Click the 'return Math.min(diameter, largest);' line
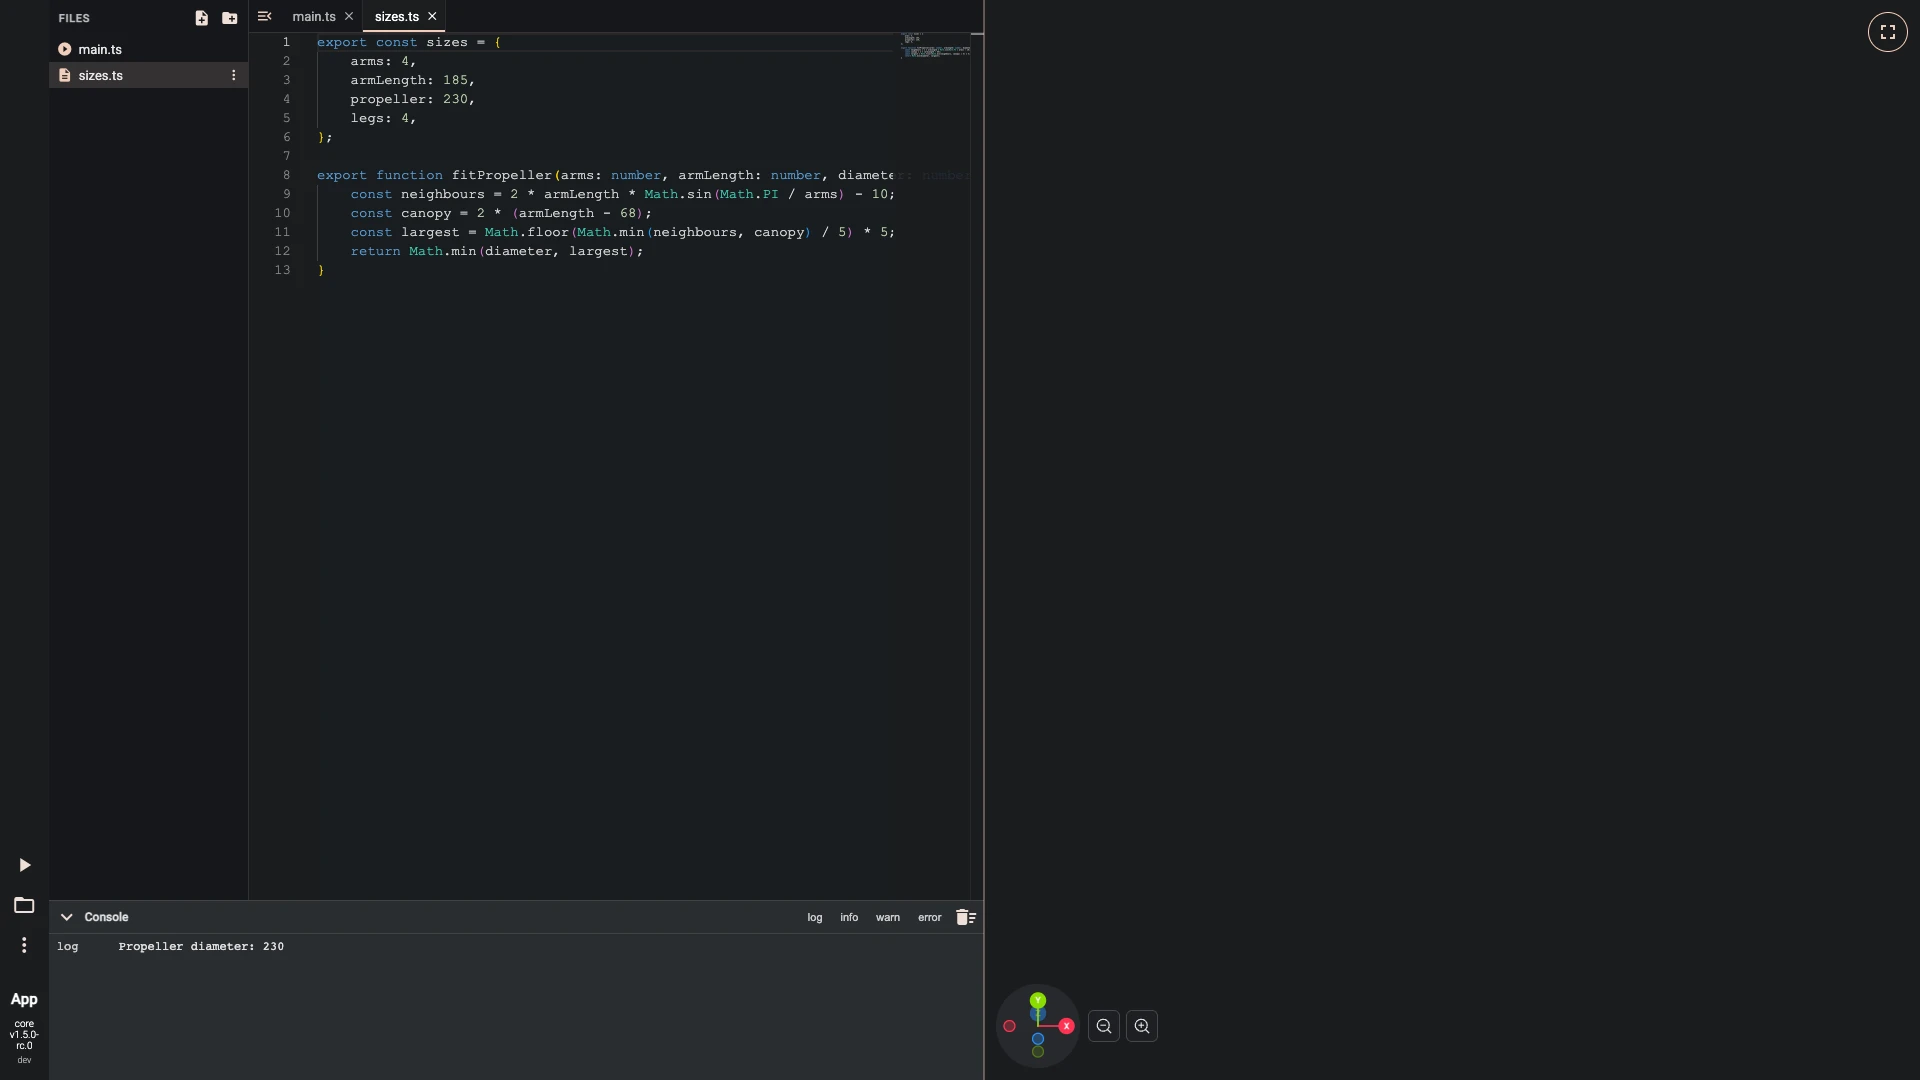This screenshot has height=1080, width=1920. 497,251
